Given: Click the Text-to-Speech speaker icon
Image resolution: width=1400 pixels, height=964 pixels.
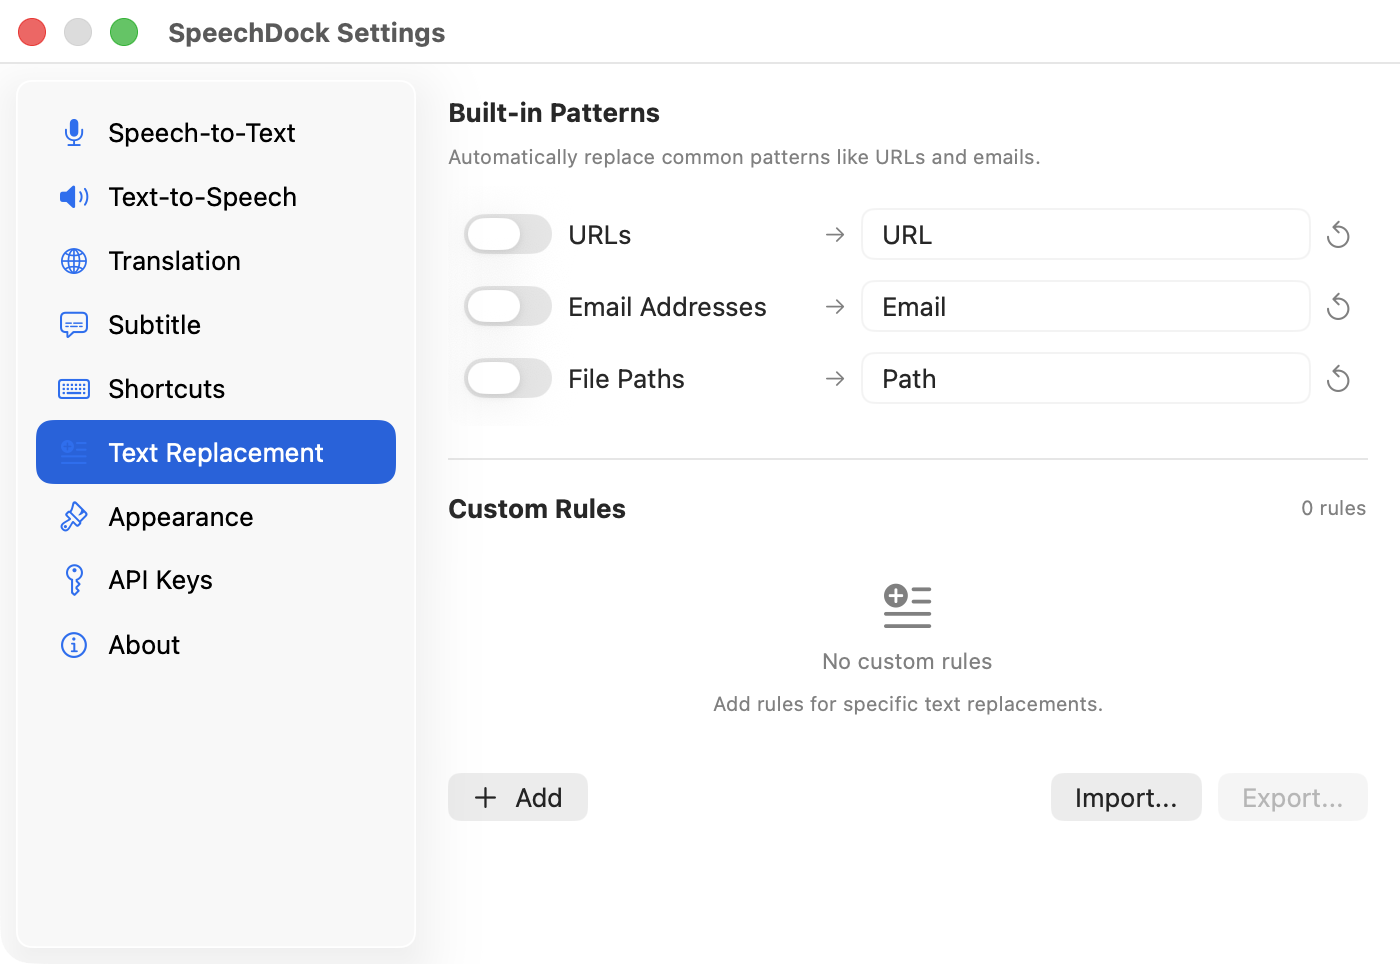Looking at the screenshot, I should [73, 197].
